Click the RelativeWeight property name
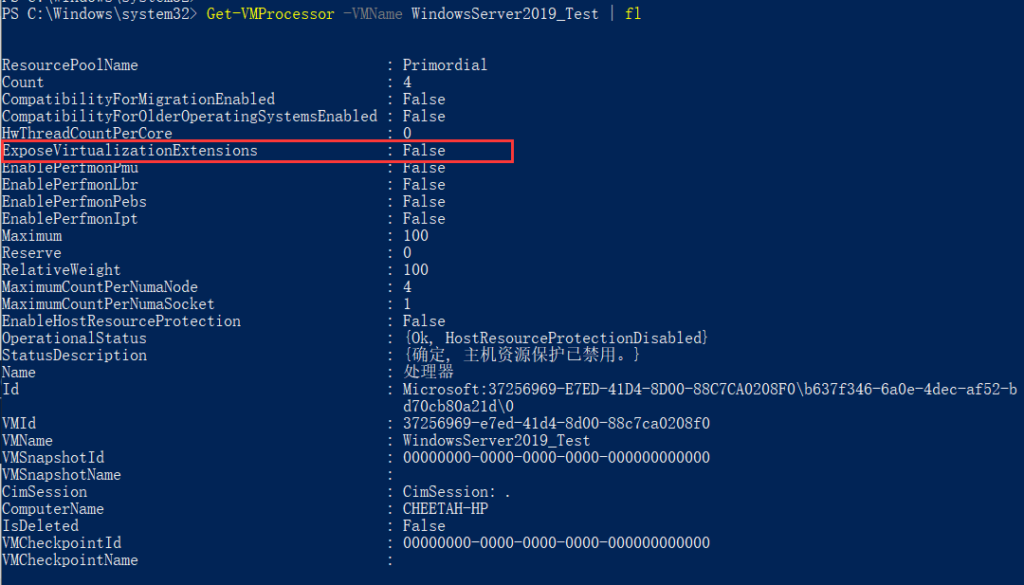The image size is (1024, 585). point(61,270)
